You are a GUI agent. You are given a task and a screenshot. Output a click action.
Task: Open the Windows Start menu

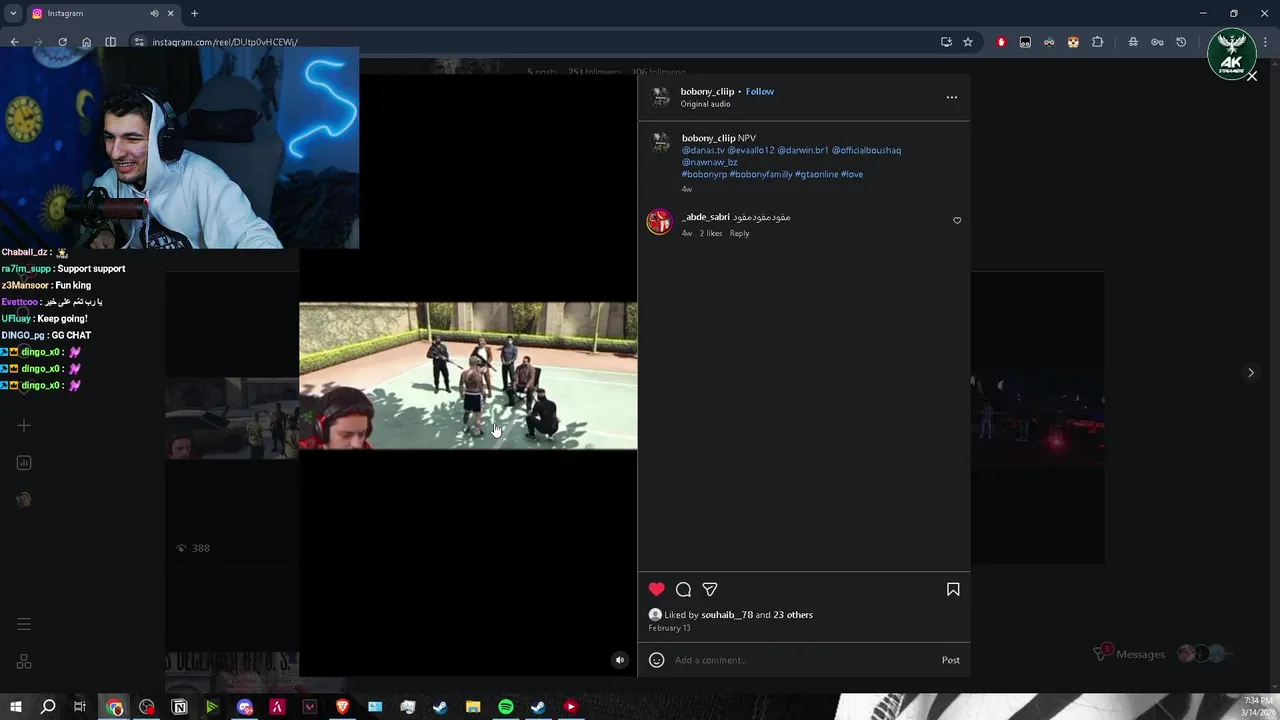pyautogui.click(x=15, y=707)
